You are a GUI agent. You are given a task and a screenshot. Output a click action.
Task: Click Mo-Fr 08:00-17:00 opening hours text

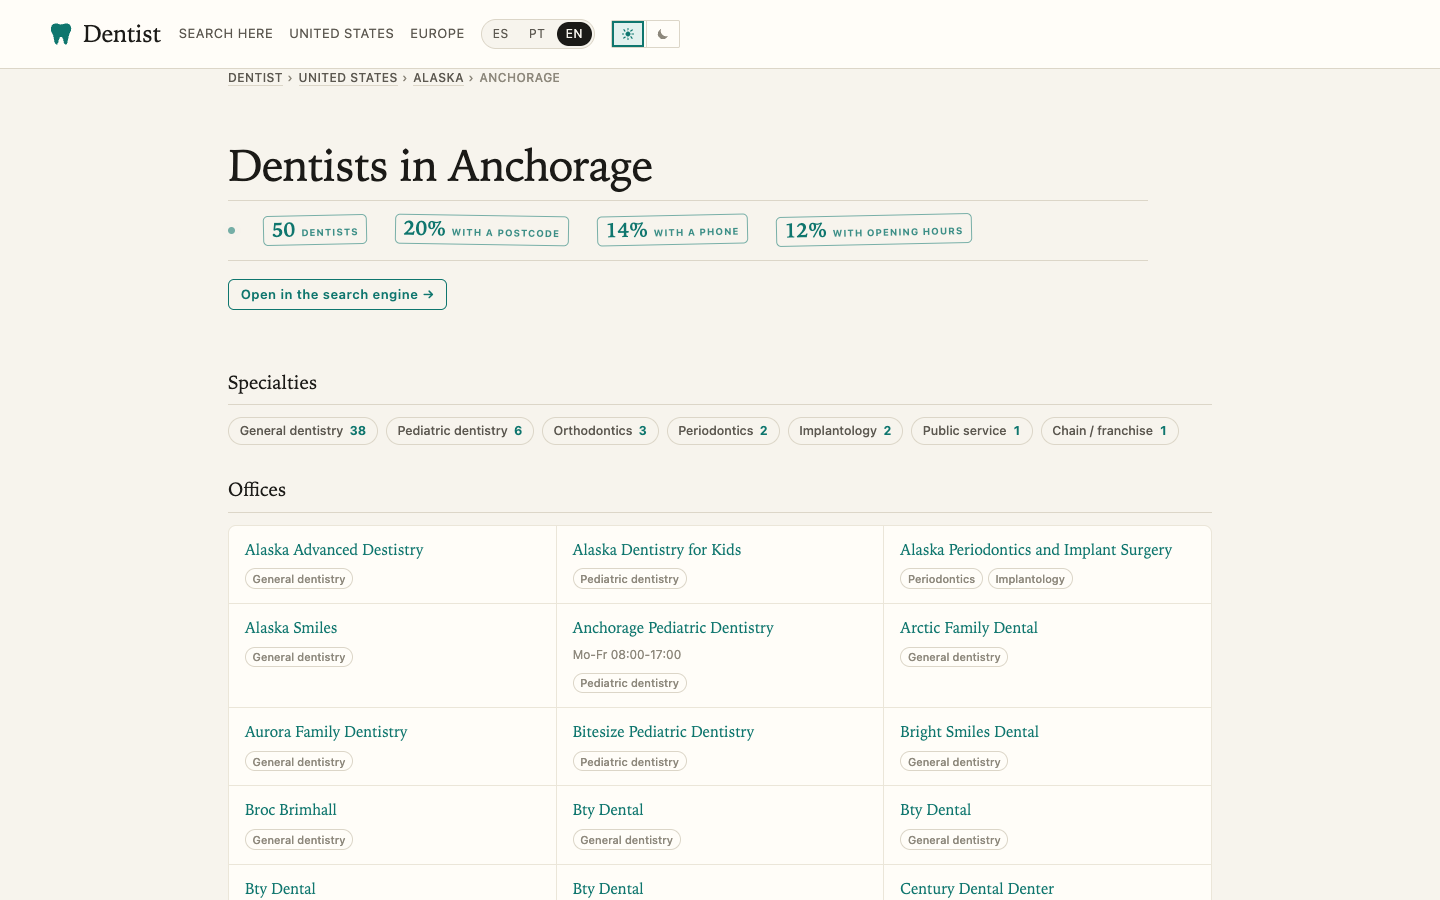click(627, 655)
